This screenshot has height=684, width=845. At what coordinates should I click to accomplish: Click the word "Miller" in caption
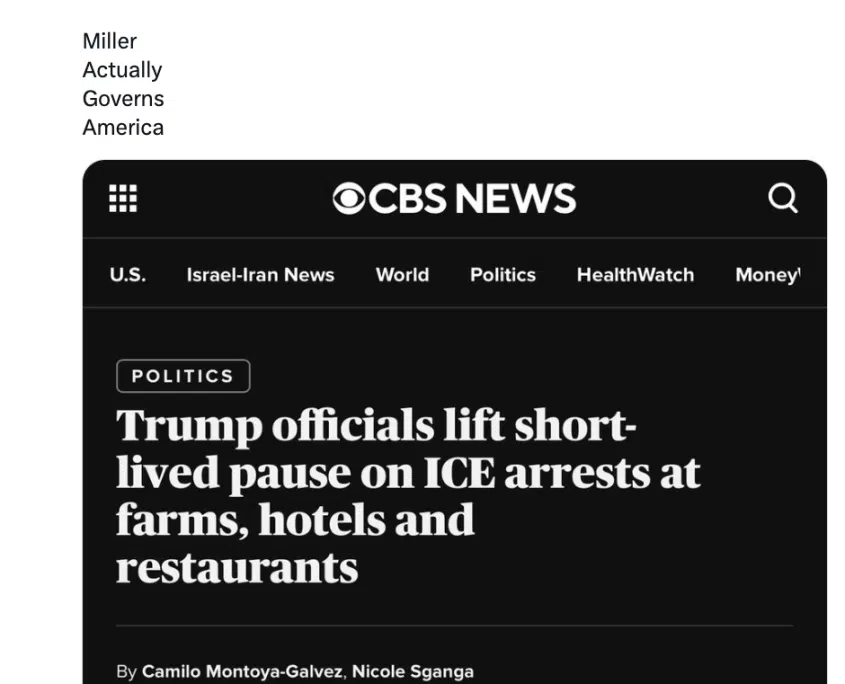coord(110,41)
